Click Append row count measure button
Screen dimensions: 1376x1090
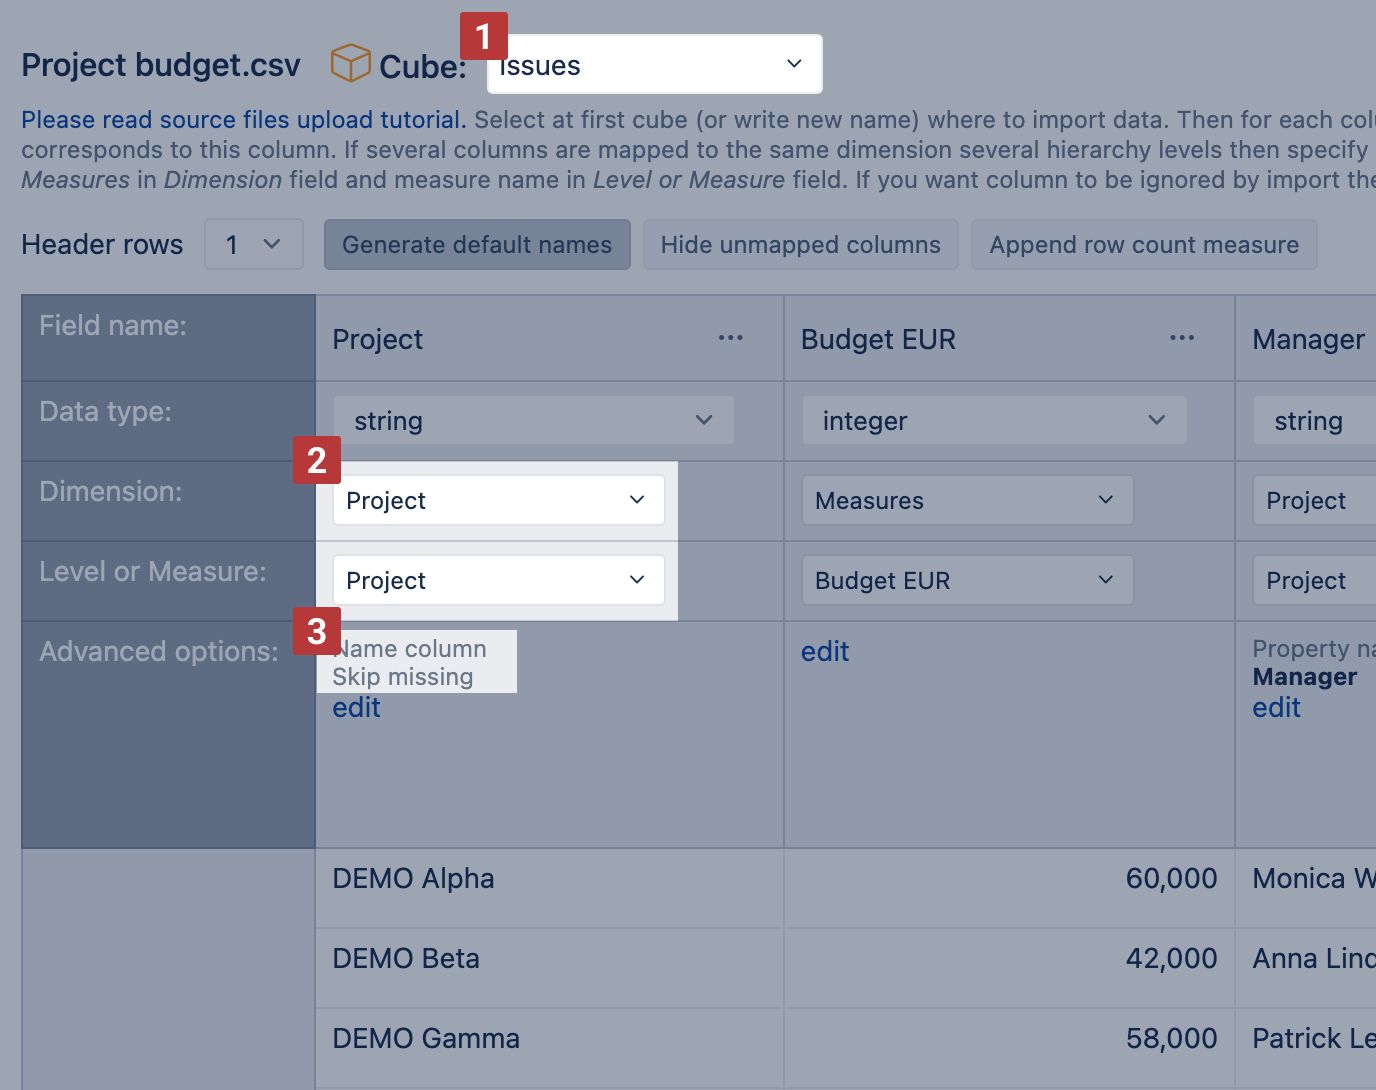coord(1143,244)
